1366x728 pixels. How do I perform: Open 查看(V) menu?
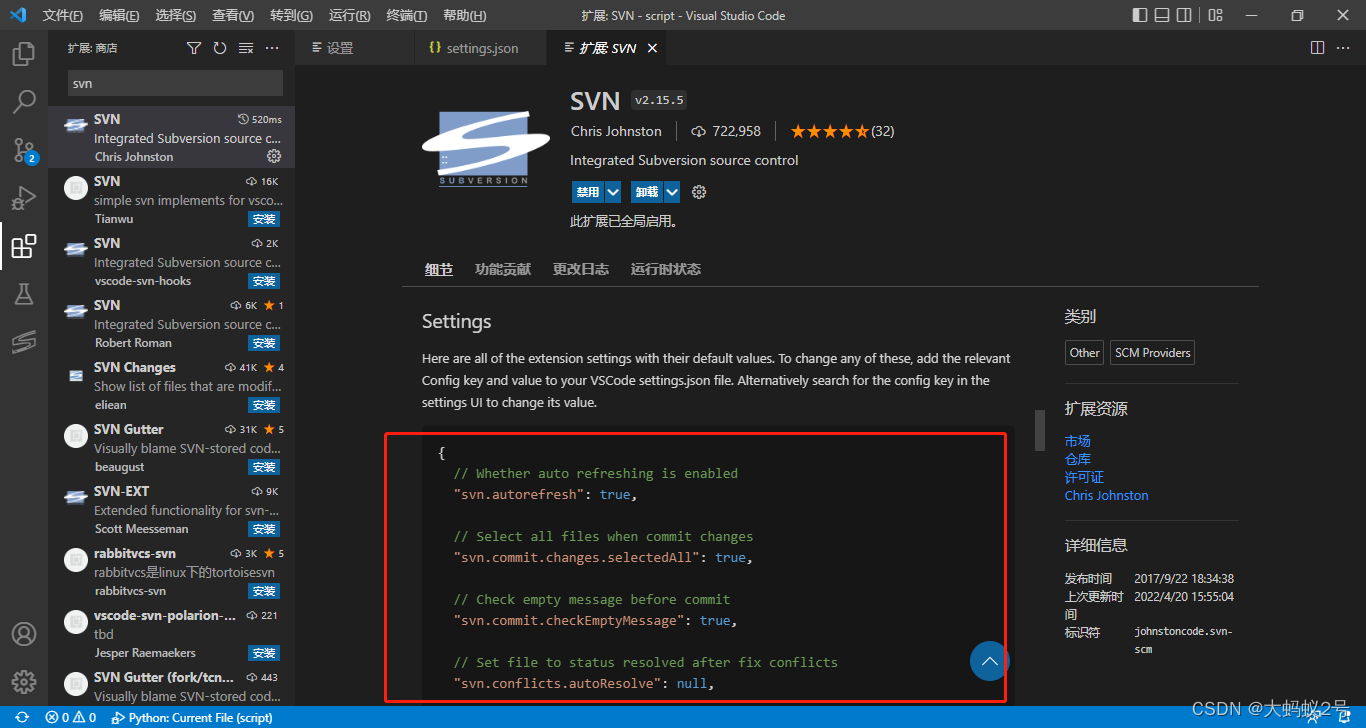coord(234,15)
